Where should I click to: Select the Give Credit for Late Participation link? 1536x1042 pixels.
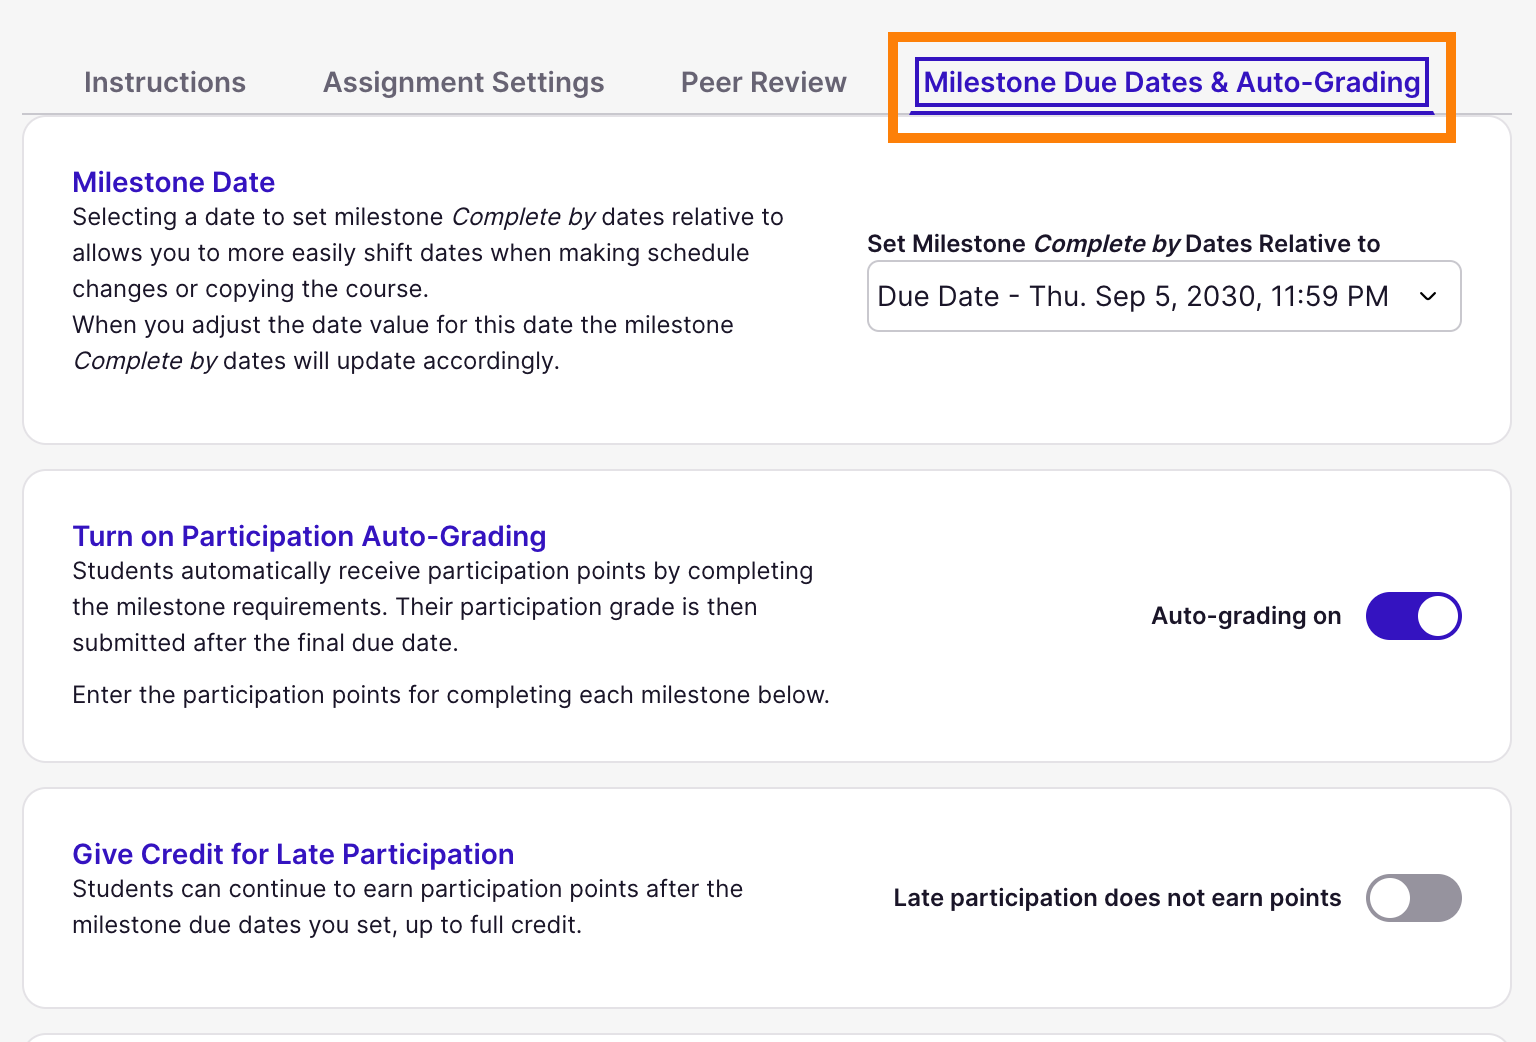coord(293,854)
